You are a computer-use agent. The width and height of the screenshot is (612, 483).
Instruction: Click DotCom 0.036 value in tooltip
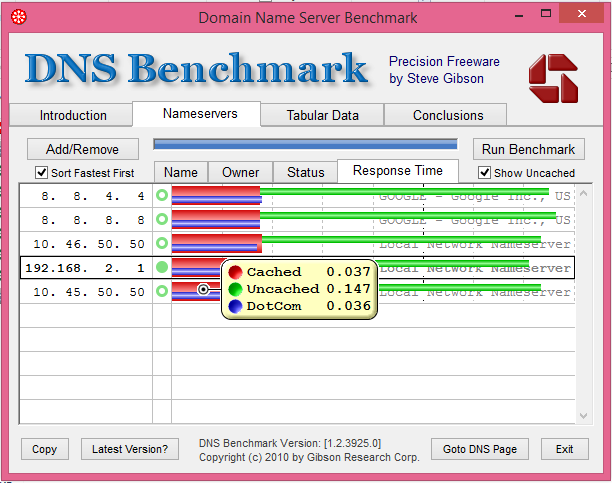coord(348,306)
